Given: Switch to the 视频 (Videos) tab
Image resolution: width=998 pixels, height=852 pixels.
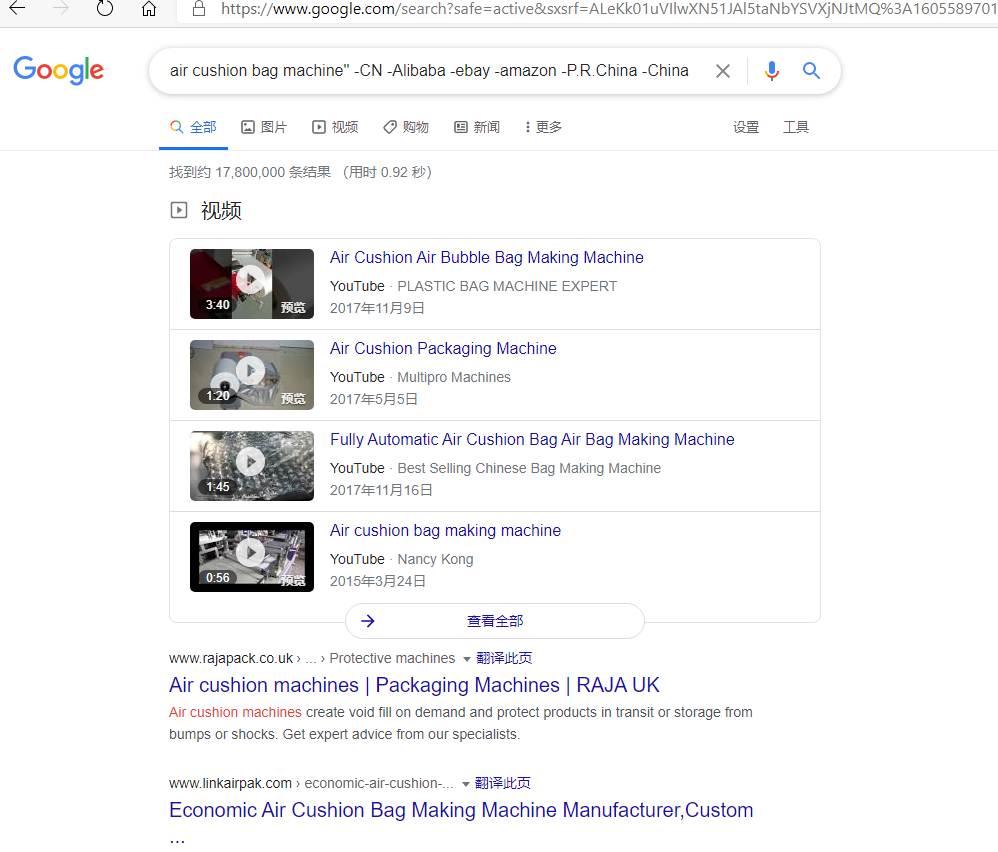Looking at the screenshot, I should pos(335,127).
